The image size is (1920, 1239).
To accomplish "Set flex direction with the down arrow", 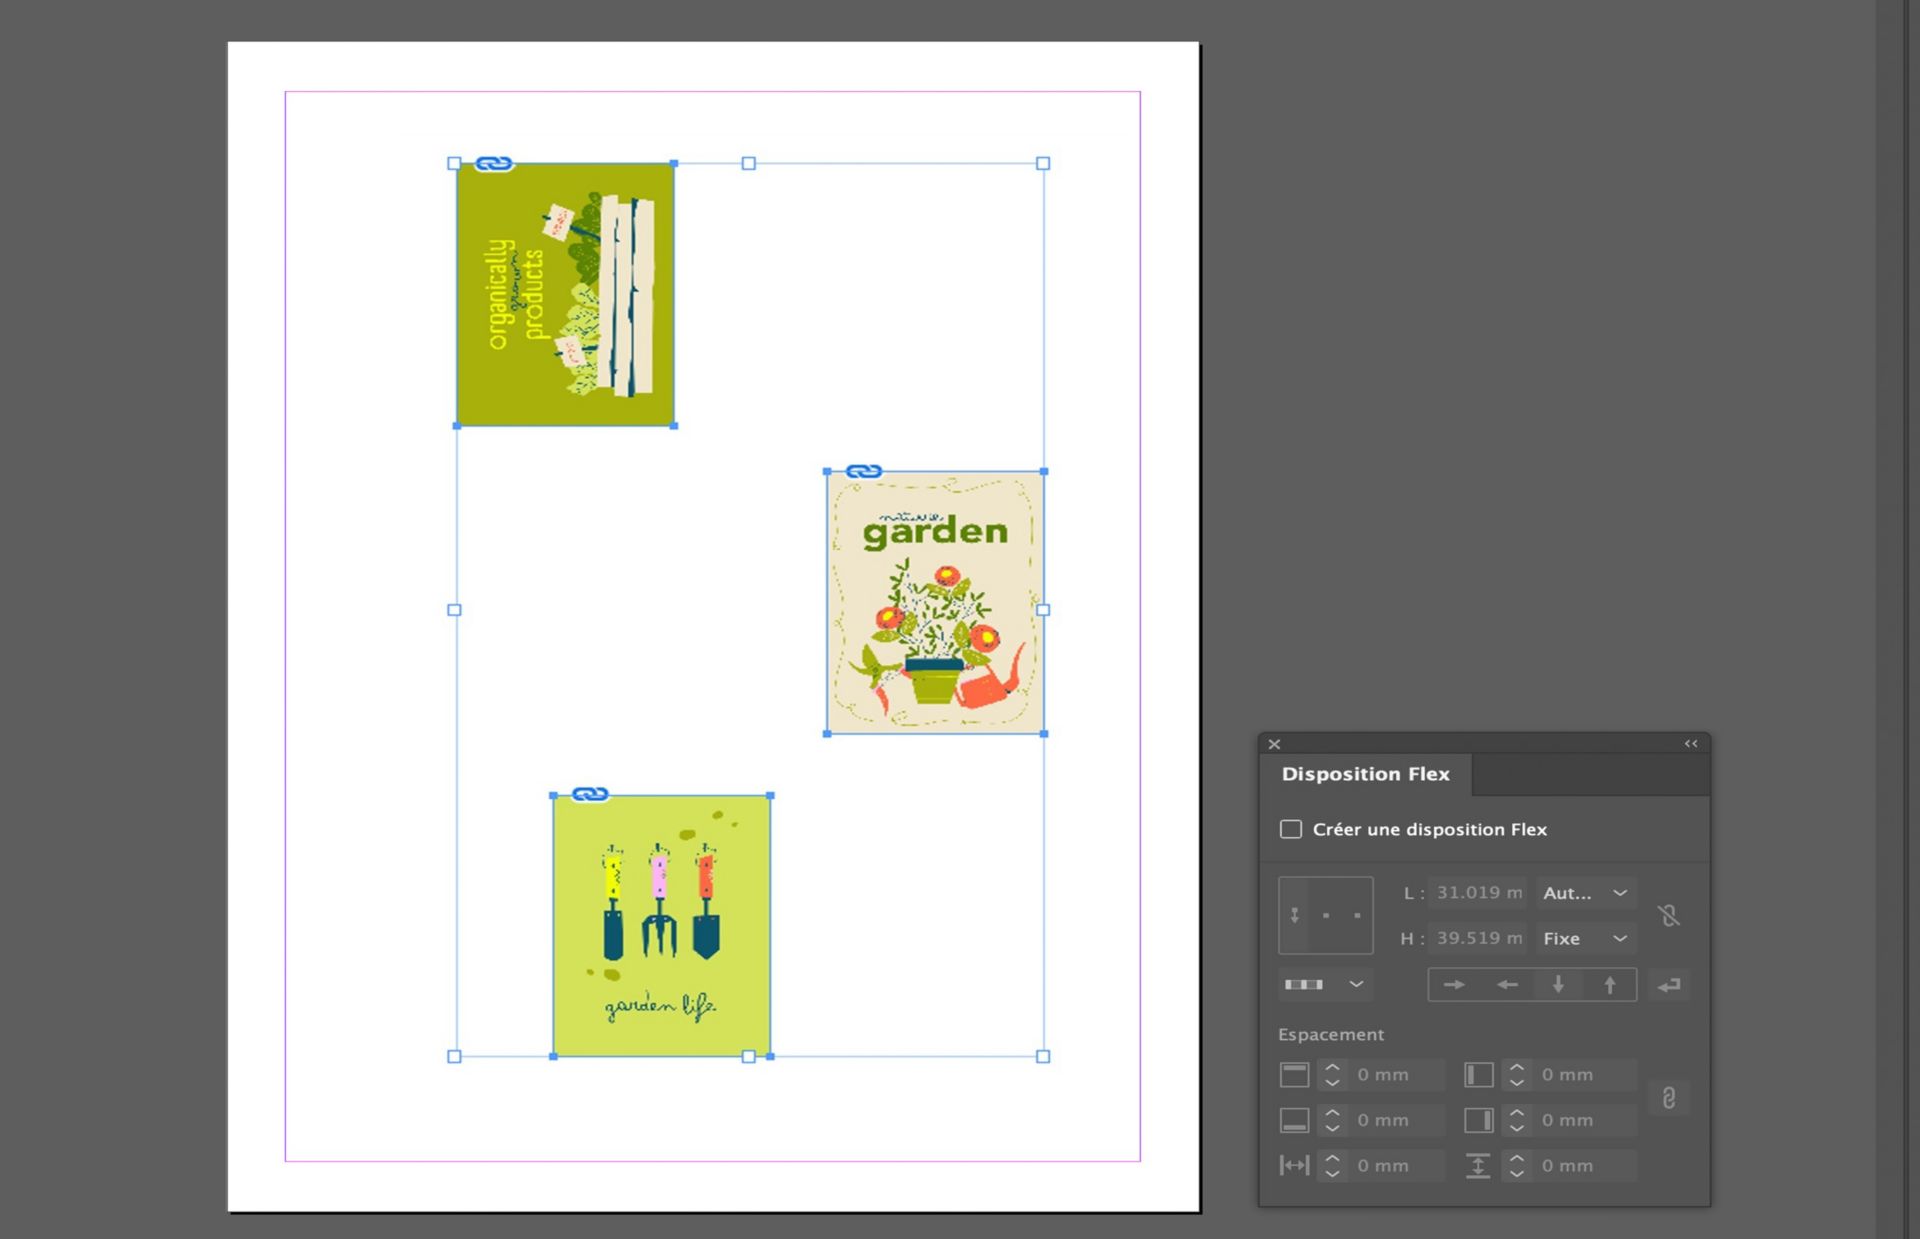I will click(1558, 985).
